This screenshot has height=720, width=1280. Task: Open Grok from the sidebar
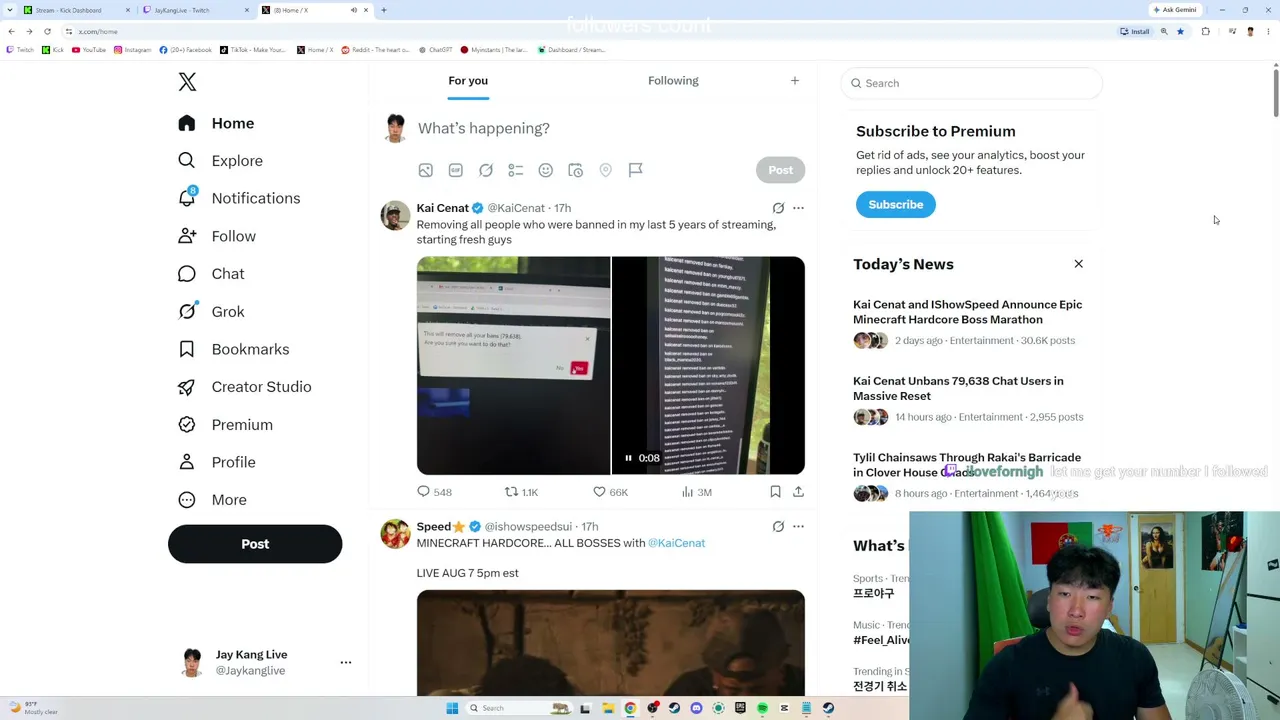pos(210,312)
